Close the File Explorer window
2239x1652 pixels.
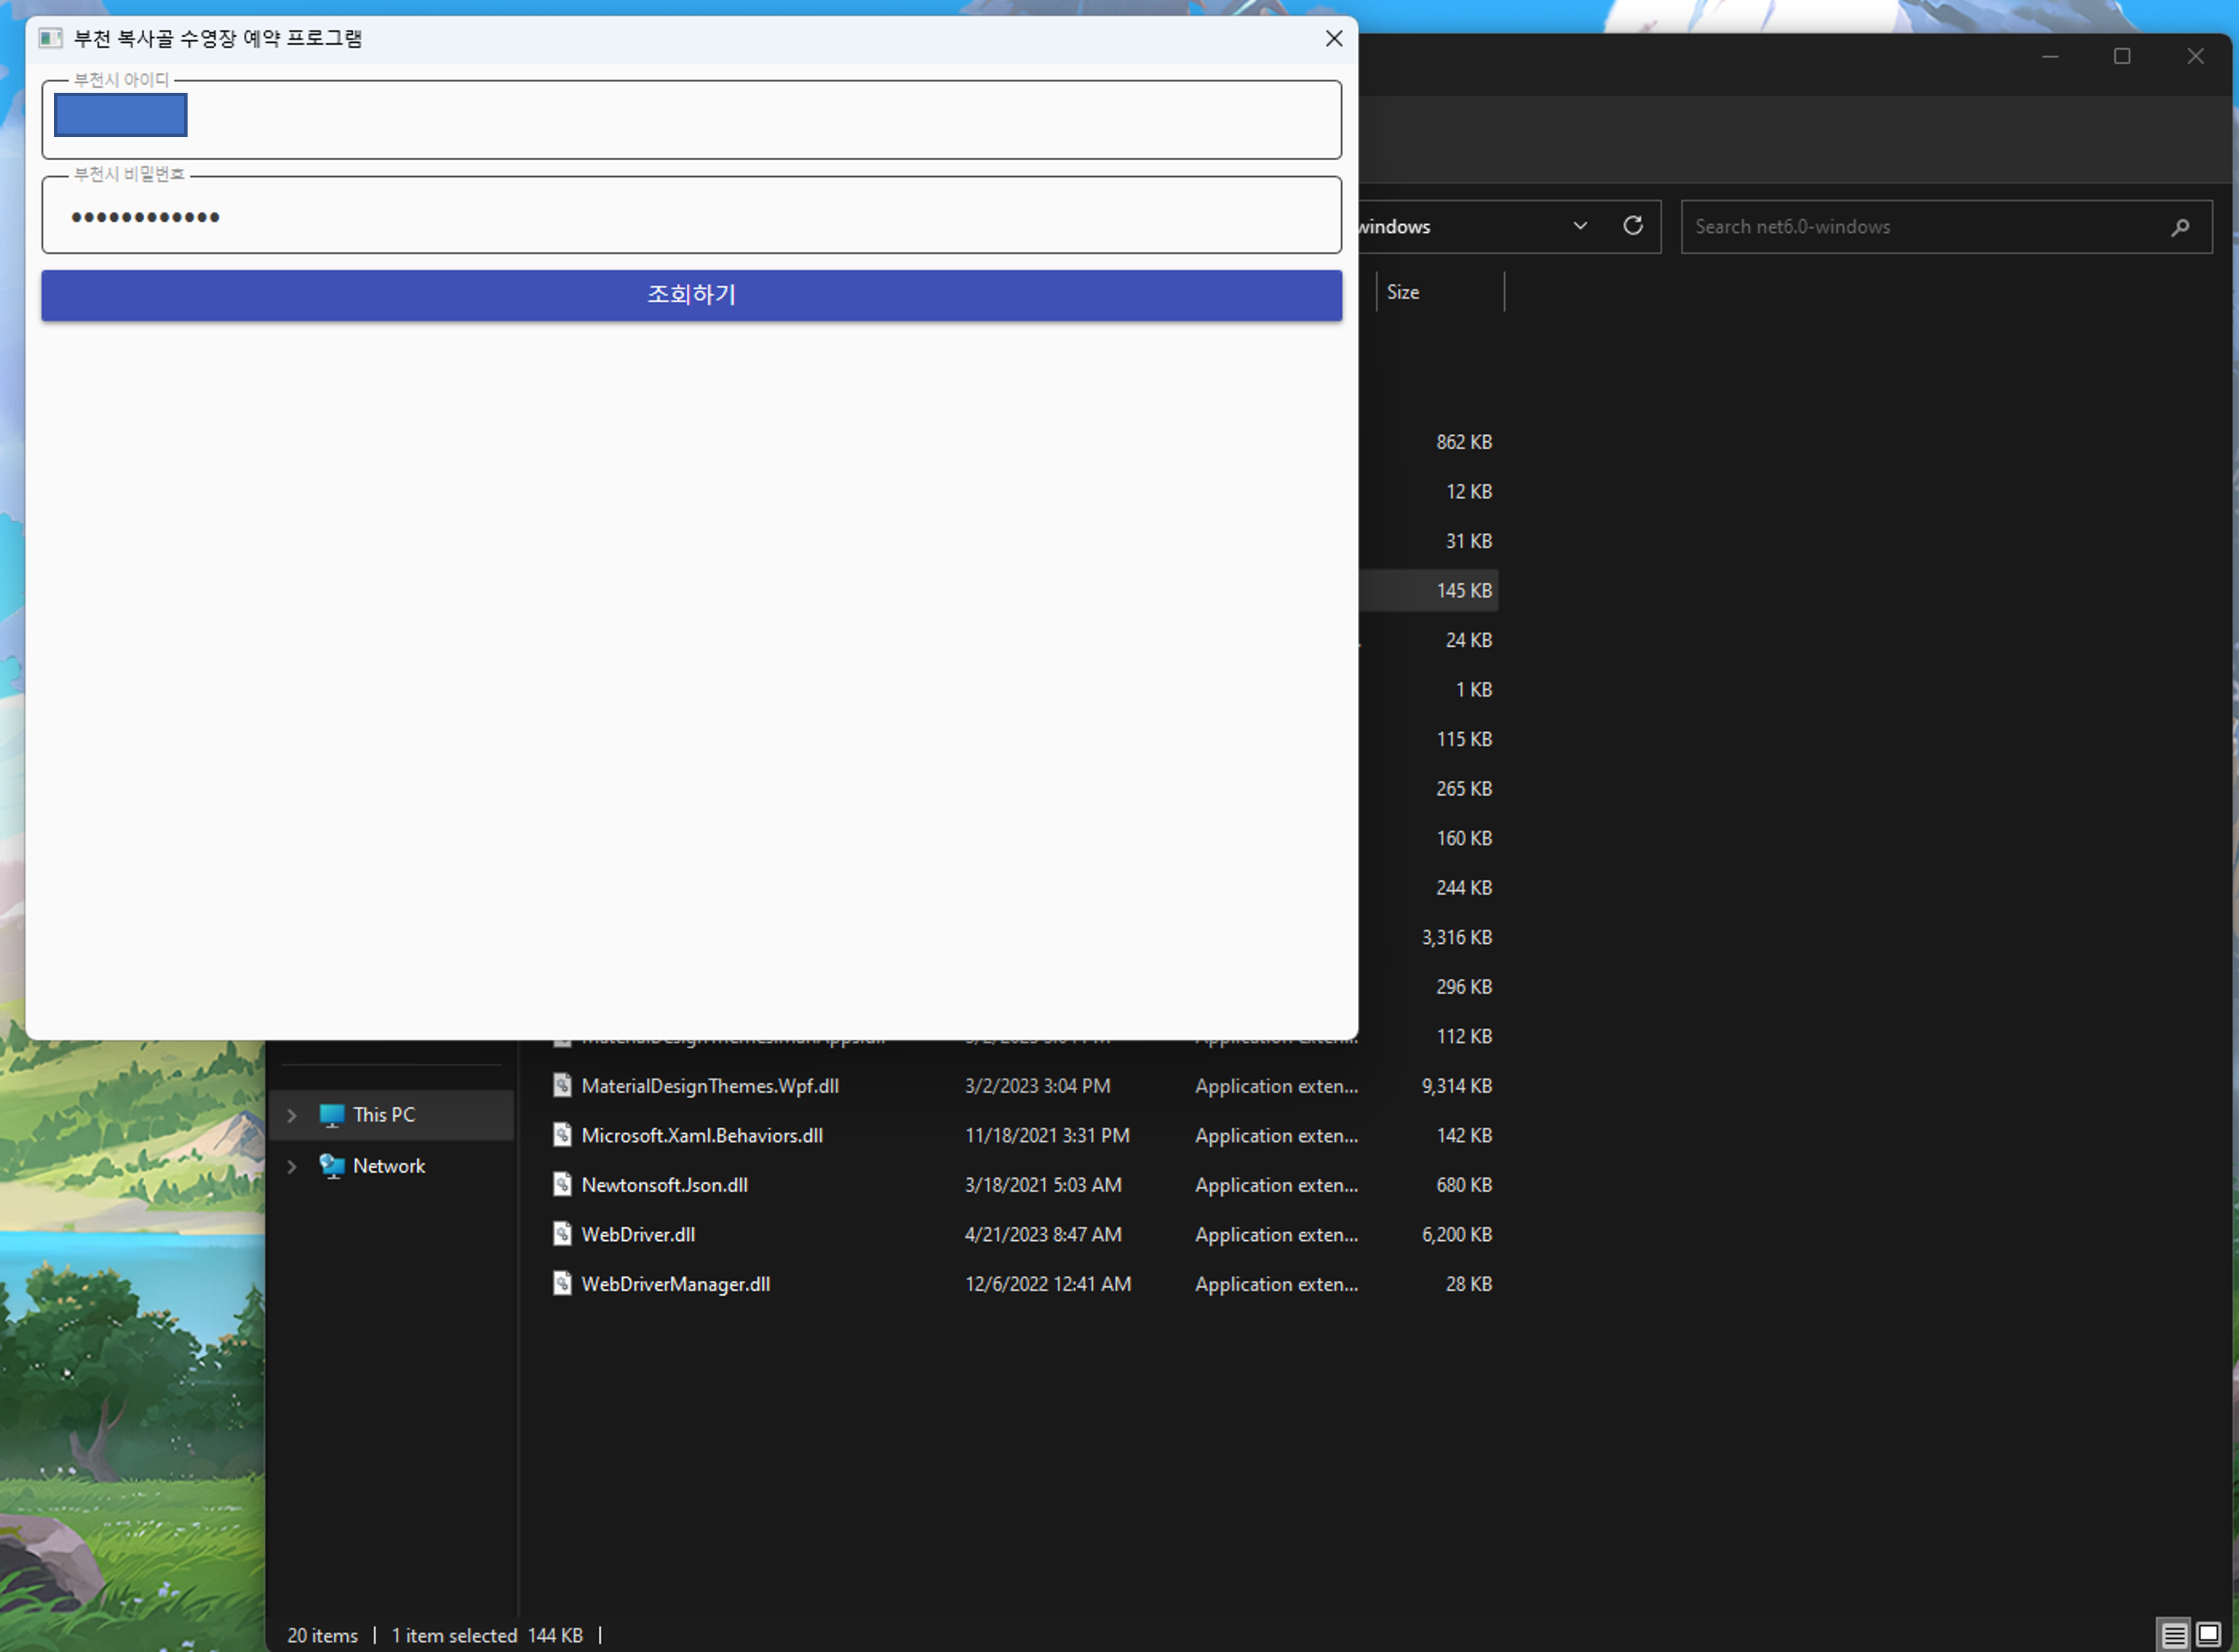(x=2195, y=56)
